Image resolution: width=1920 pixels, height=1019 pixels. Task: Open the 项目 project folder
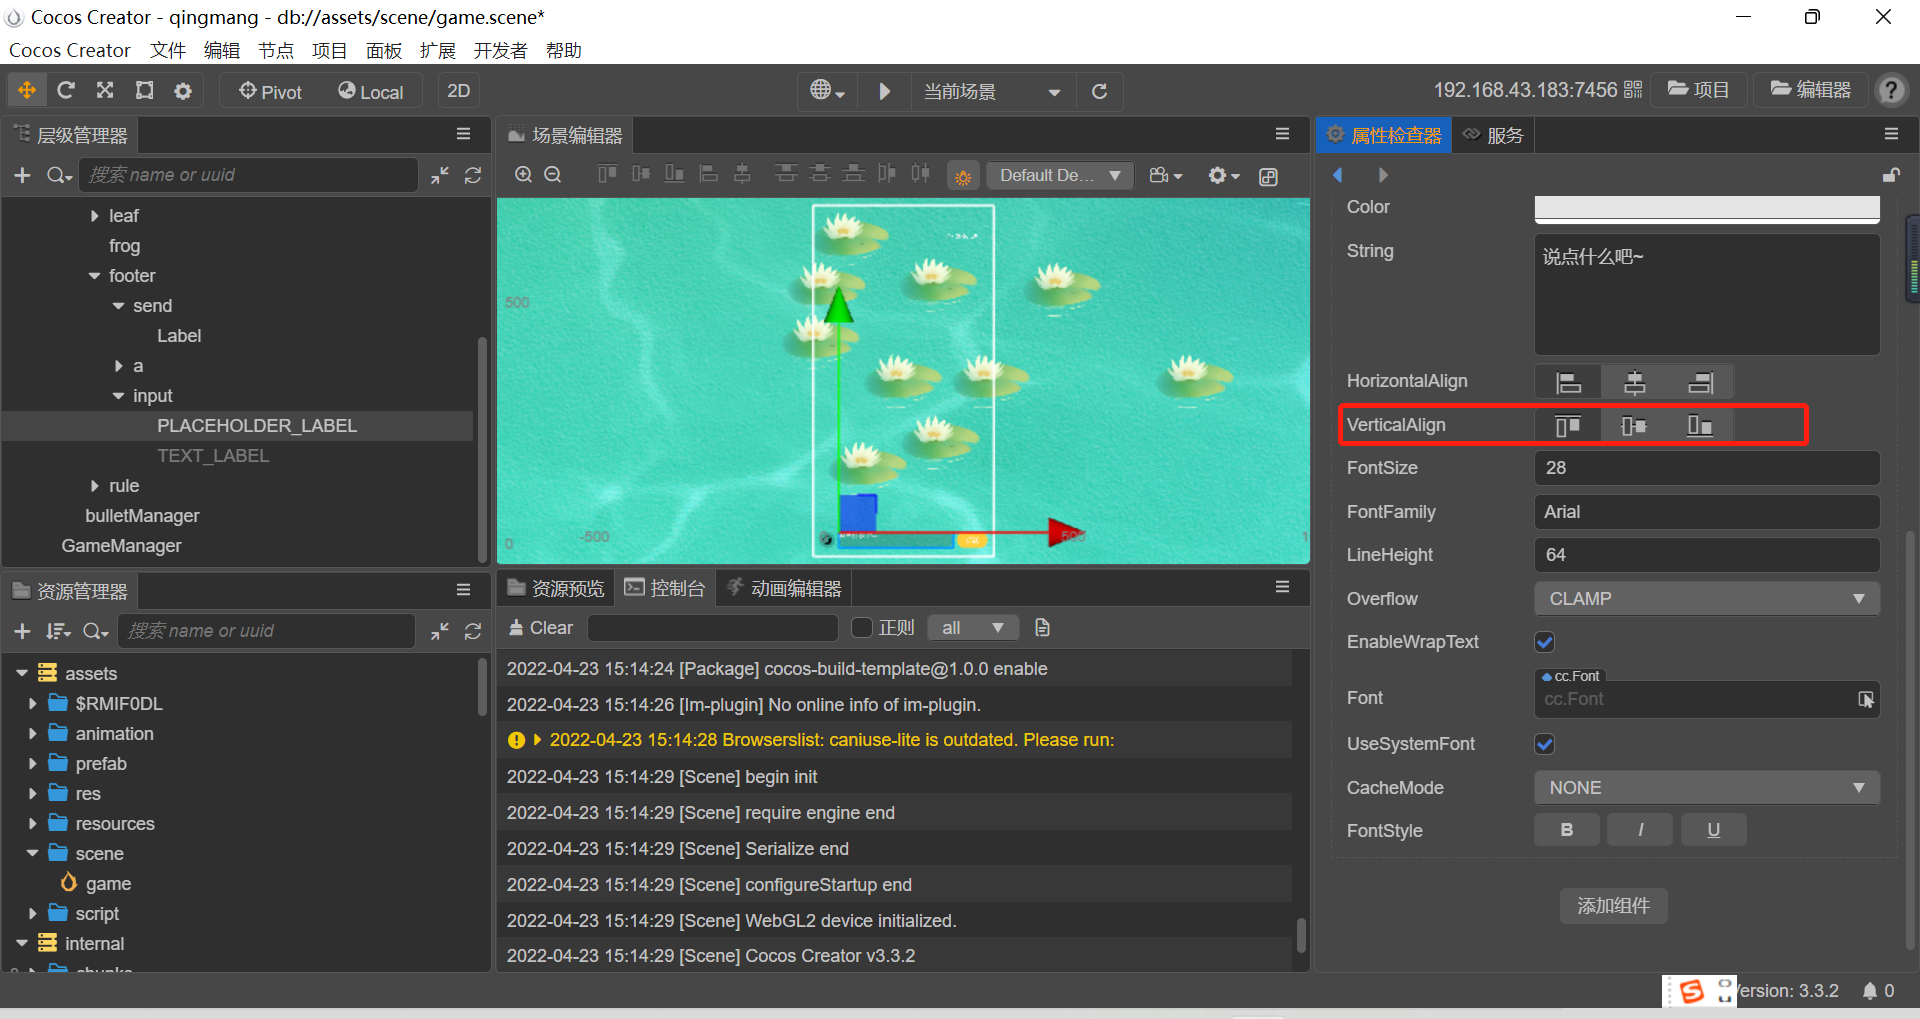pos(1699,90)
